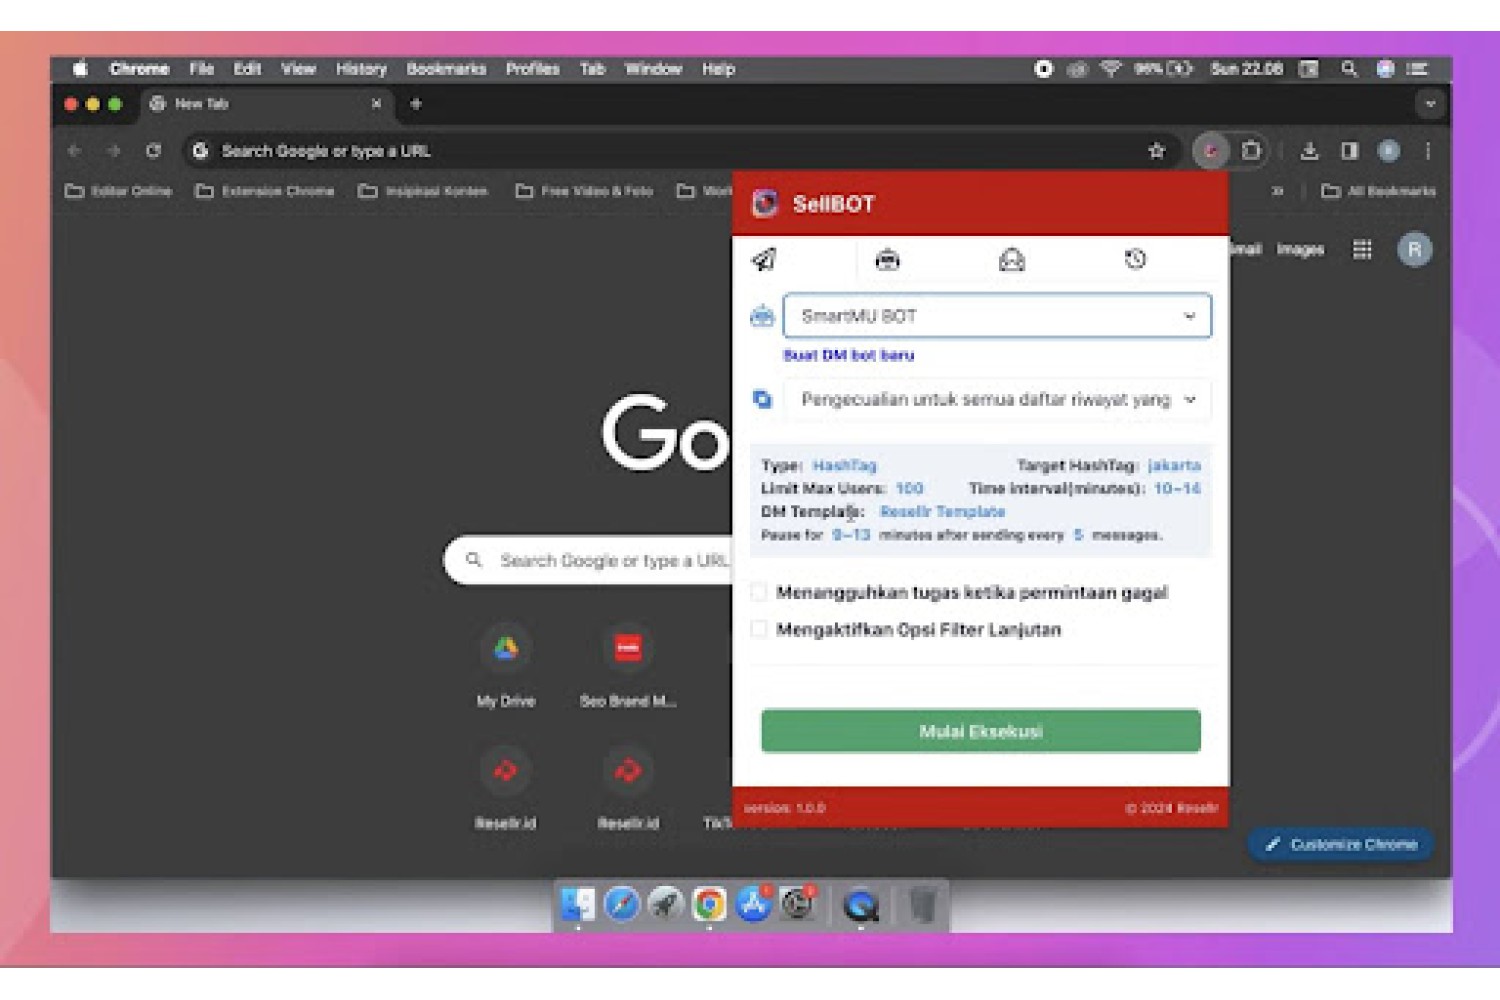Show hidden bookmarks with the double chevron
This screenshot has height=1000, width=1500.
pyautogui.click(x=1277, y=191)
